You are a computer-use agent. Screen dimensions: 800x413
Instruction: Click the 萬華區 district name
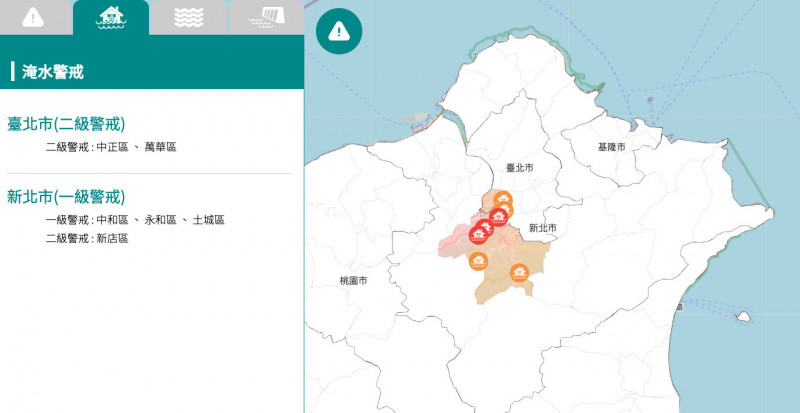160,148
